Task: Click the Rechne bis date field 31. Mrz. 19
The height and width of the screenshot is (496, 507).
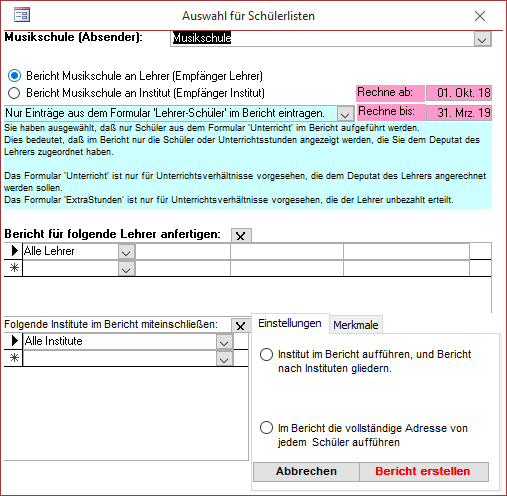Action: (459, 113)
